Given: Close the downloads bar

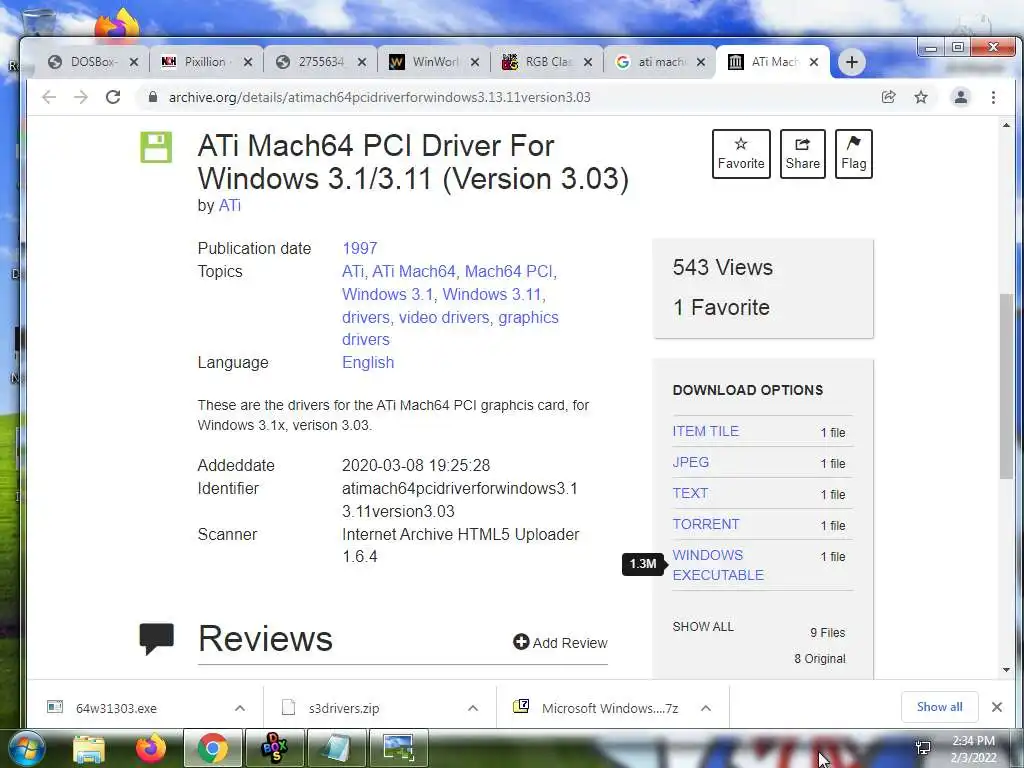Looking at the screenshot, I should (x=997, y=707).
